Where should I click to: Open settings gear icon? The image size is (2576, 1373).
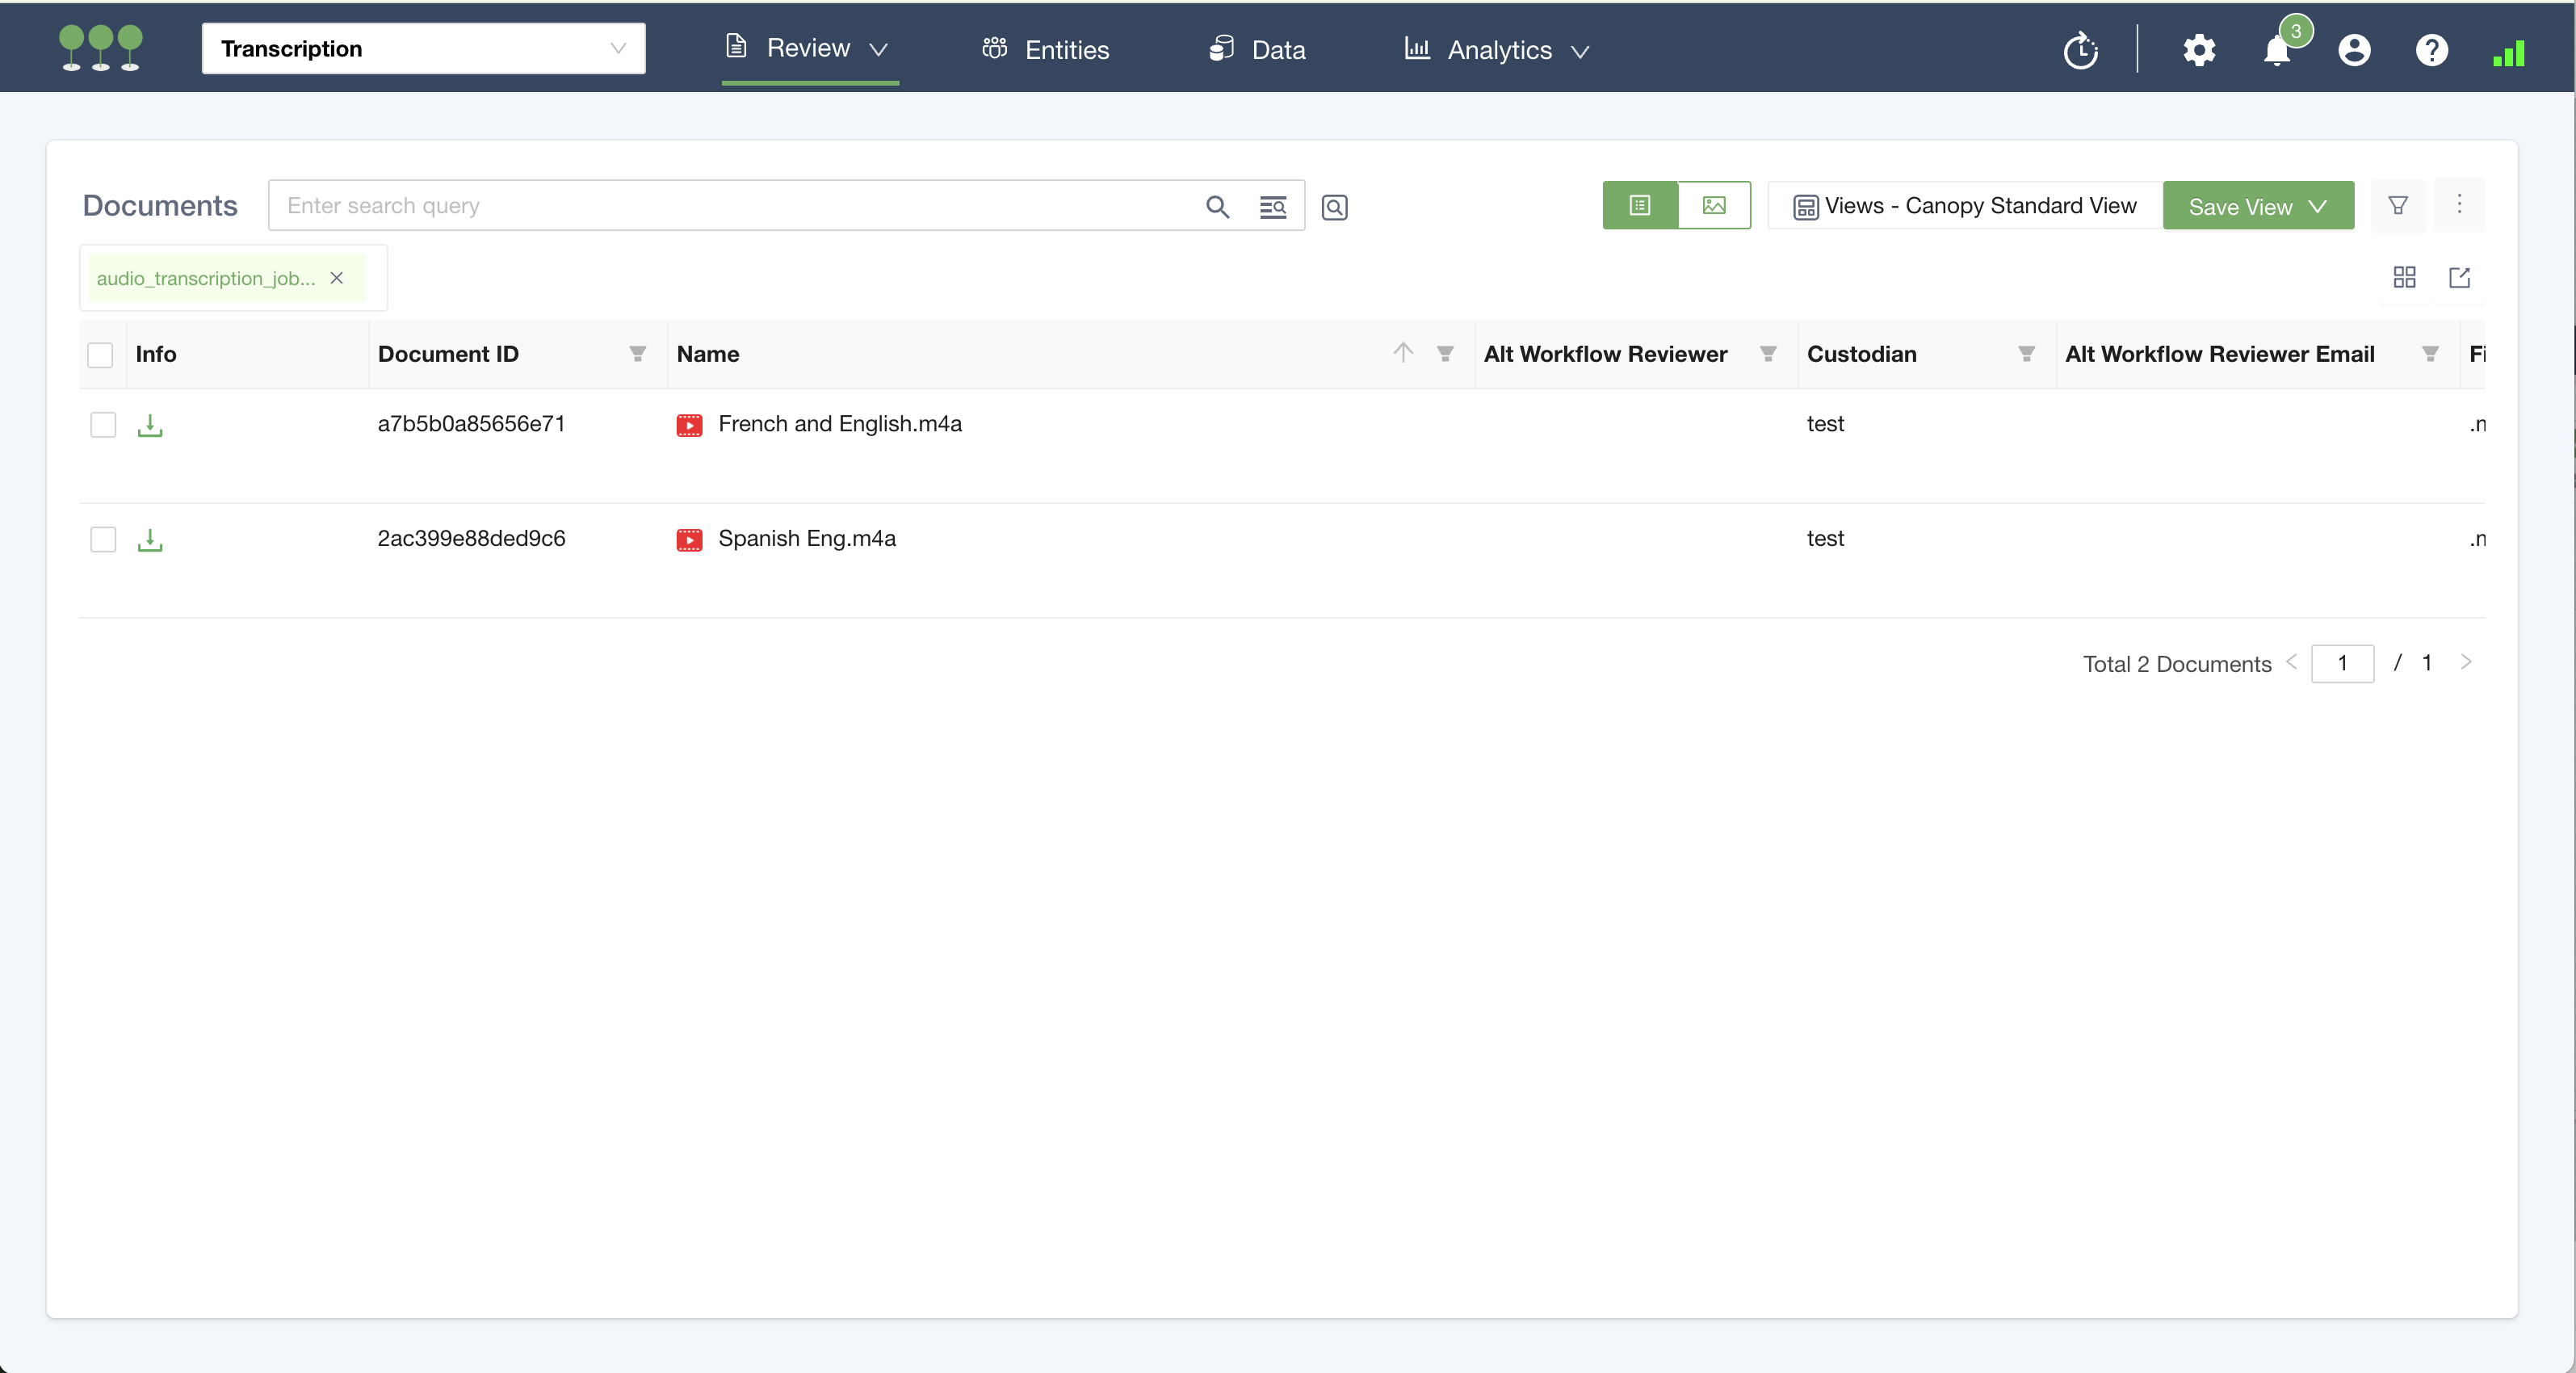pos(2199,50)
